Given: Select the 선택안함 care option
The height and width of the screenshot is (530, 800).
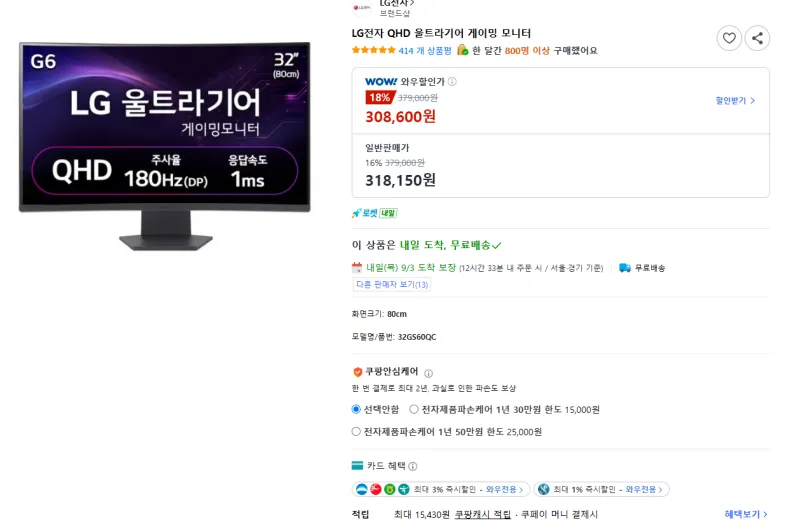Looking at the screenshot, I should pos(356,409).
